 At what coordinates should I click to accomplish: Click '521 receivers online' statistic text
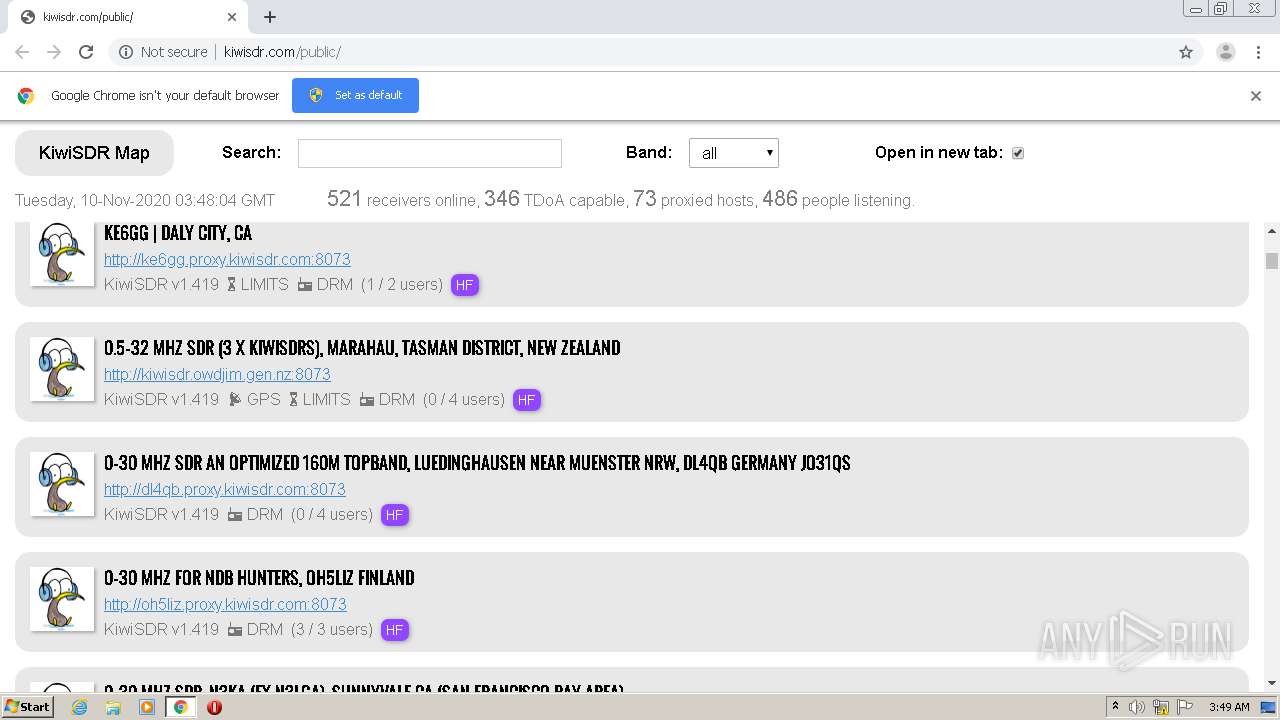point(402,199)
